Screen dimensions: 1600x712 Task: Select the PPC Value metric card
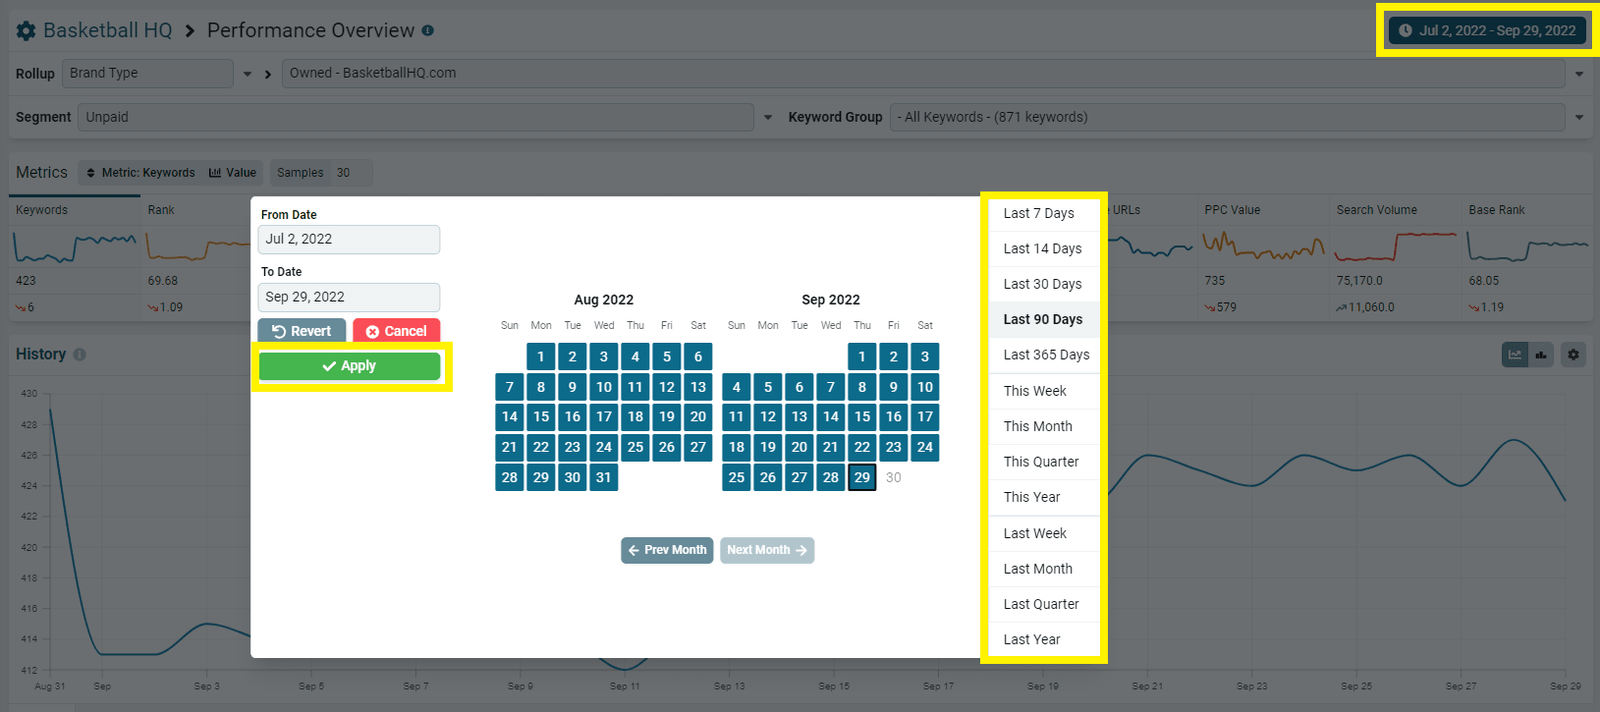click(1263, 258)
